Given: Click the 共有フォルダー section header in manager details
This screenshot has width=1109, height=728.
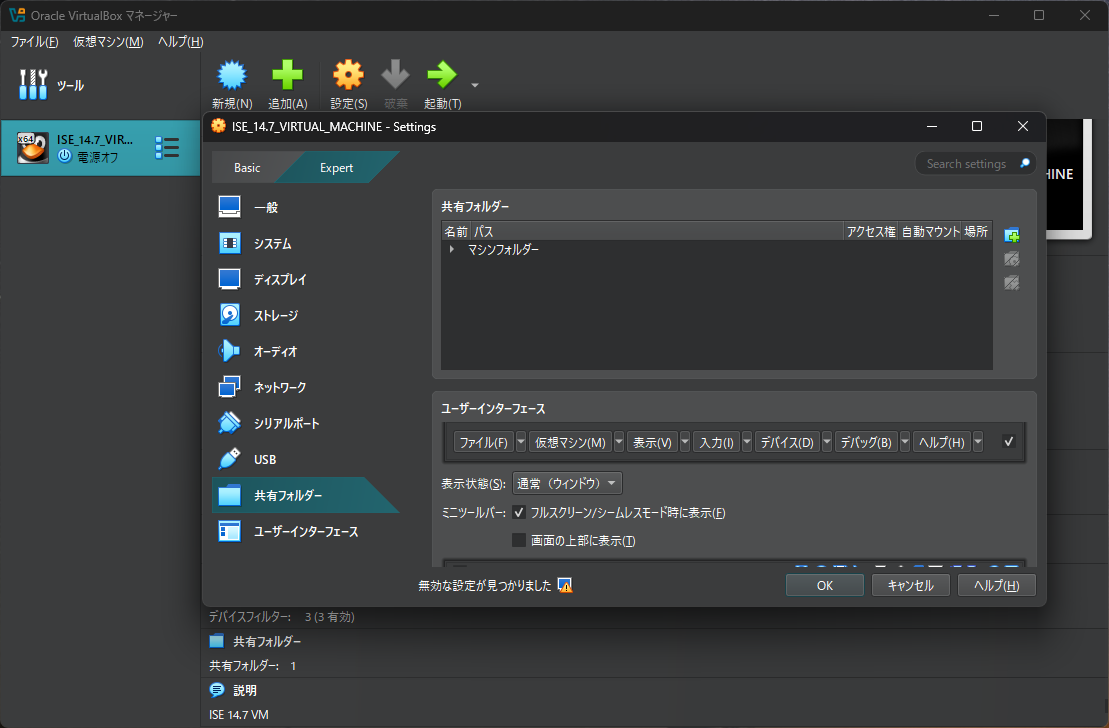Looking at the screenshot, I should pyautogui.click(x=267, y=642).
